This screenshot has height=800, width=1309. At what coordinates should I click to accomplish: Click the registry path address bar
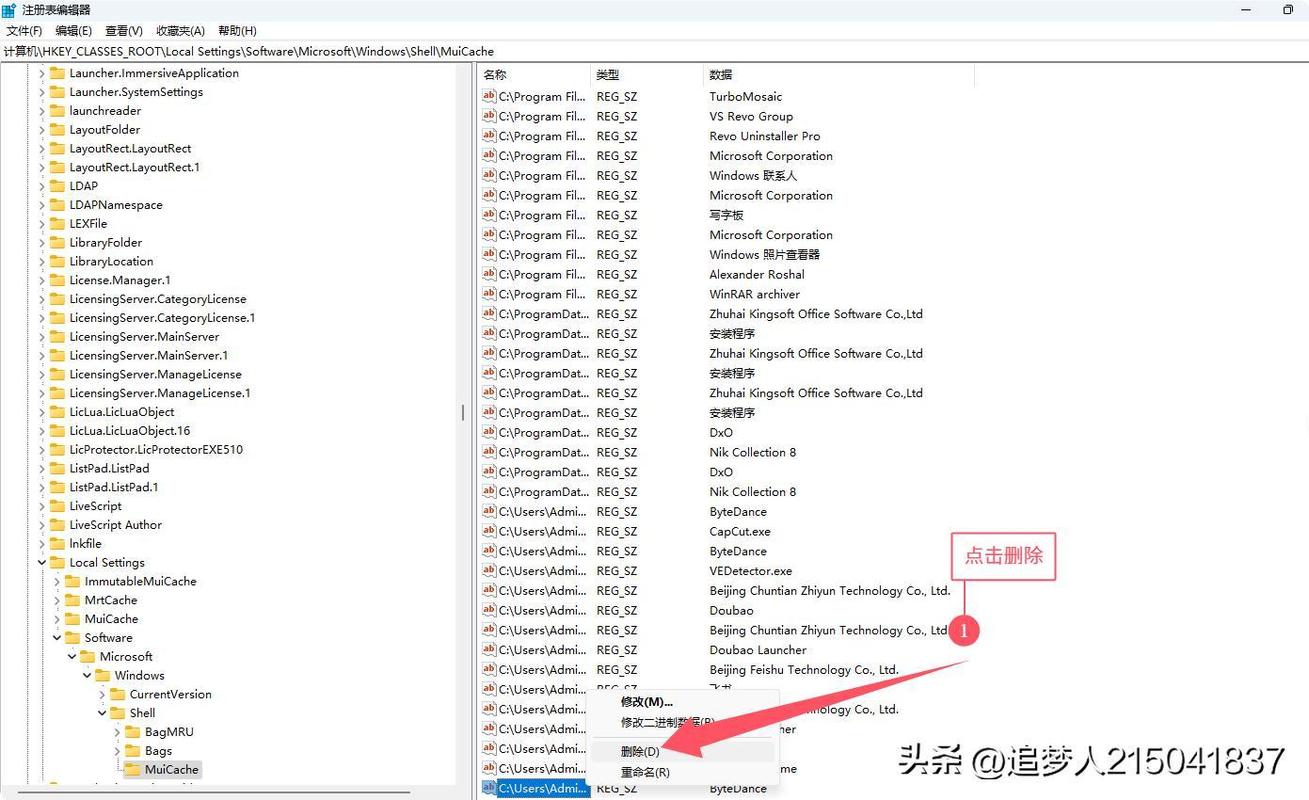654,51
